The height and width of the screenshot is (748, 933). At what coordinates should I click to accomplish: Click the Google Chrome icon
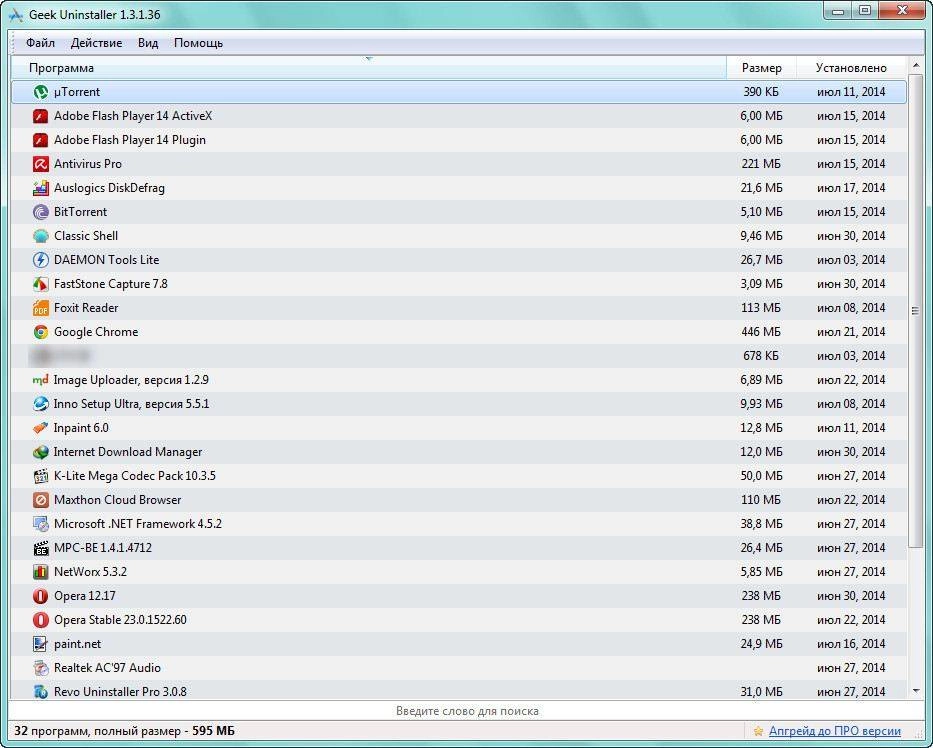tap(40, 332)
